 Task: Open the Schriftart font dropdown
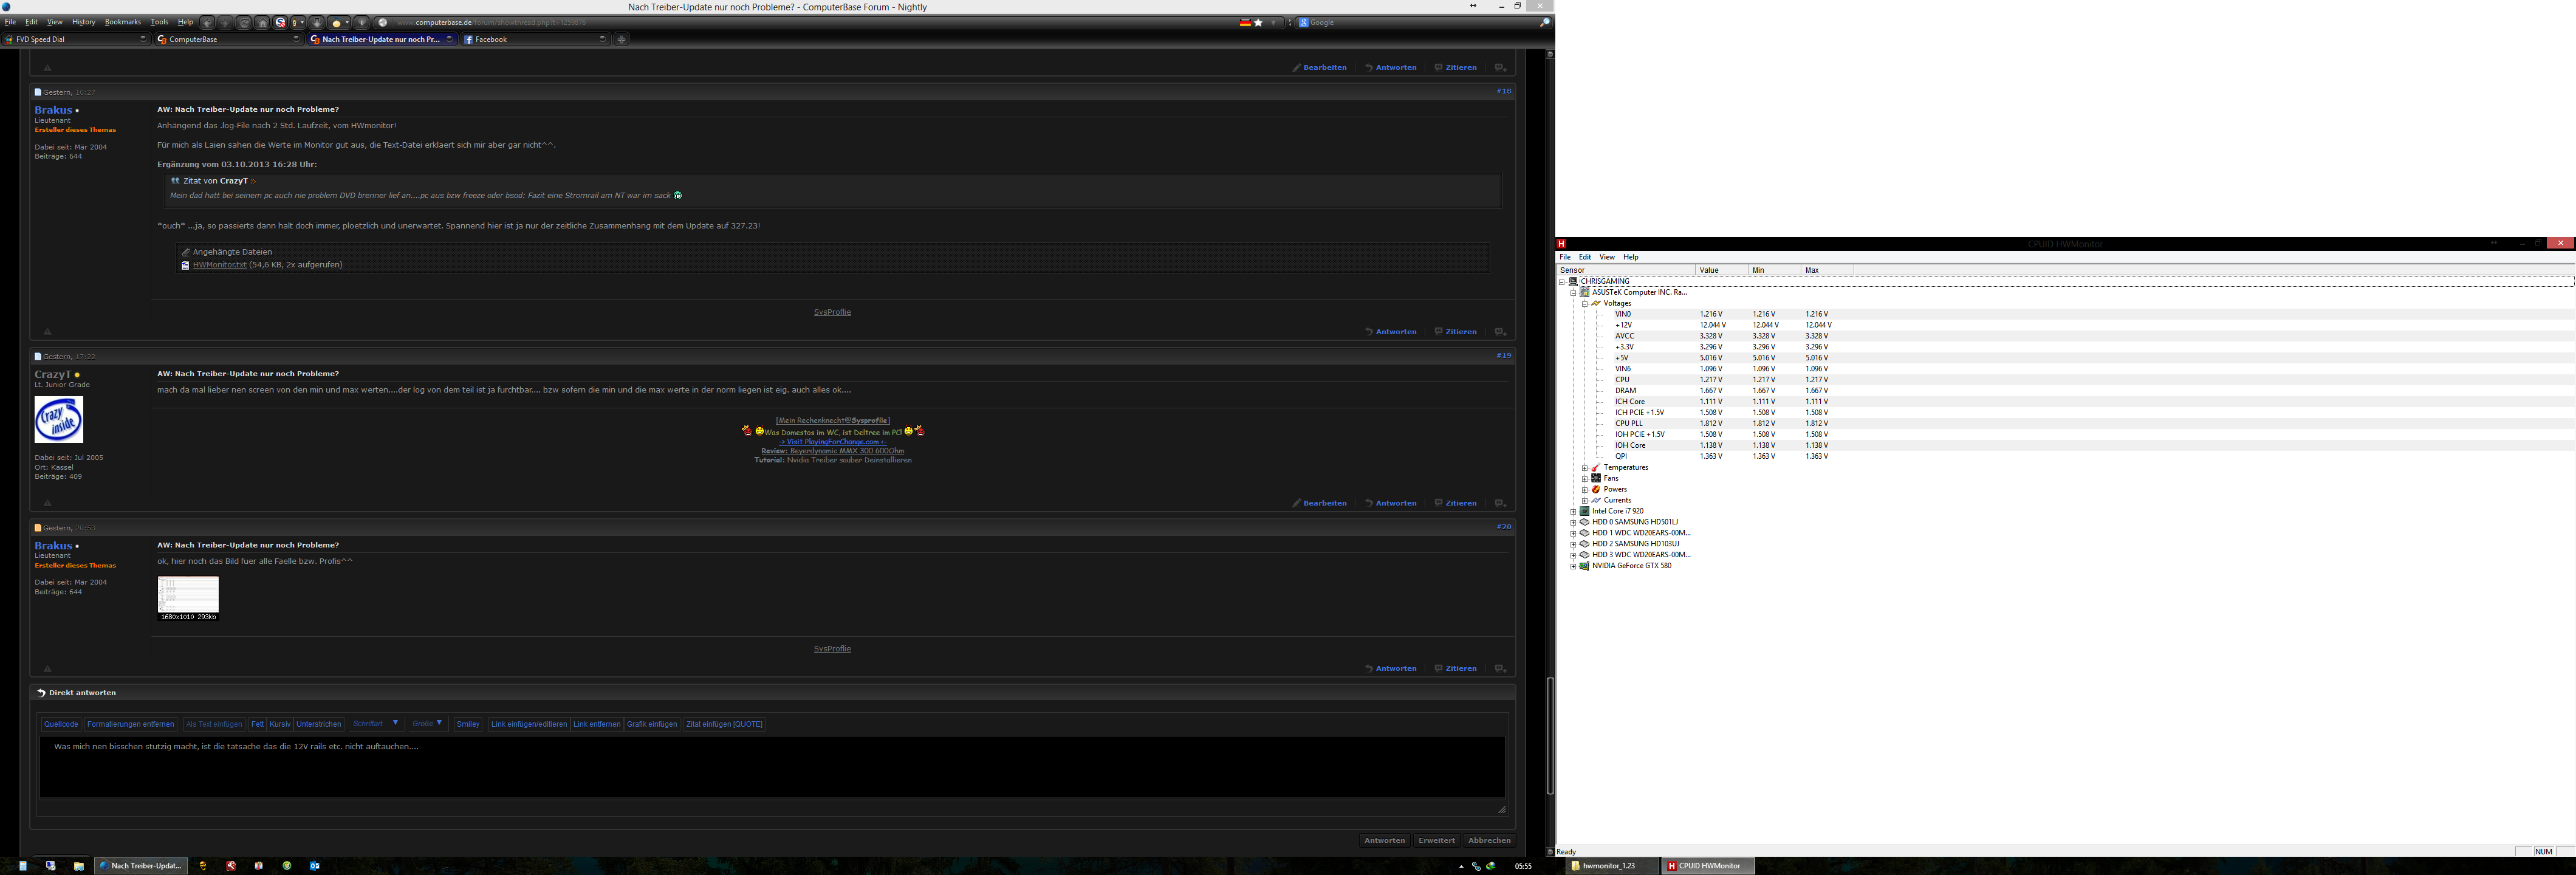click(376, 724)
